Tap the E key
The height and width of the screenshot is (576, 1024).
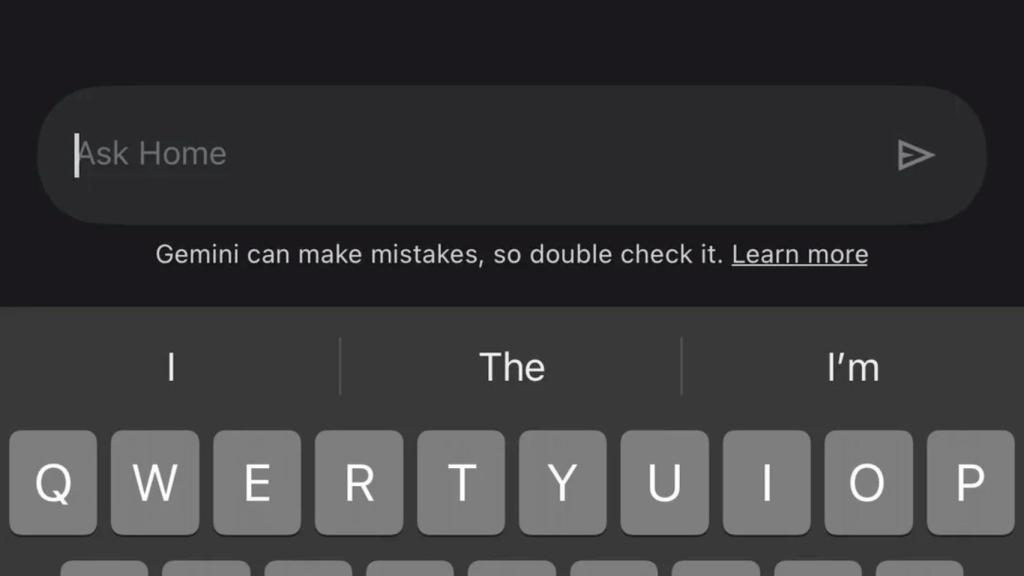[x=257, y=483]
